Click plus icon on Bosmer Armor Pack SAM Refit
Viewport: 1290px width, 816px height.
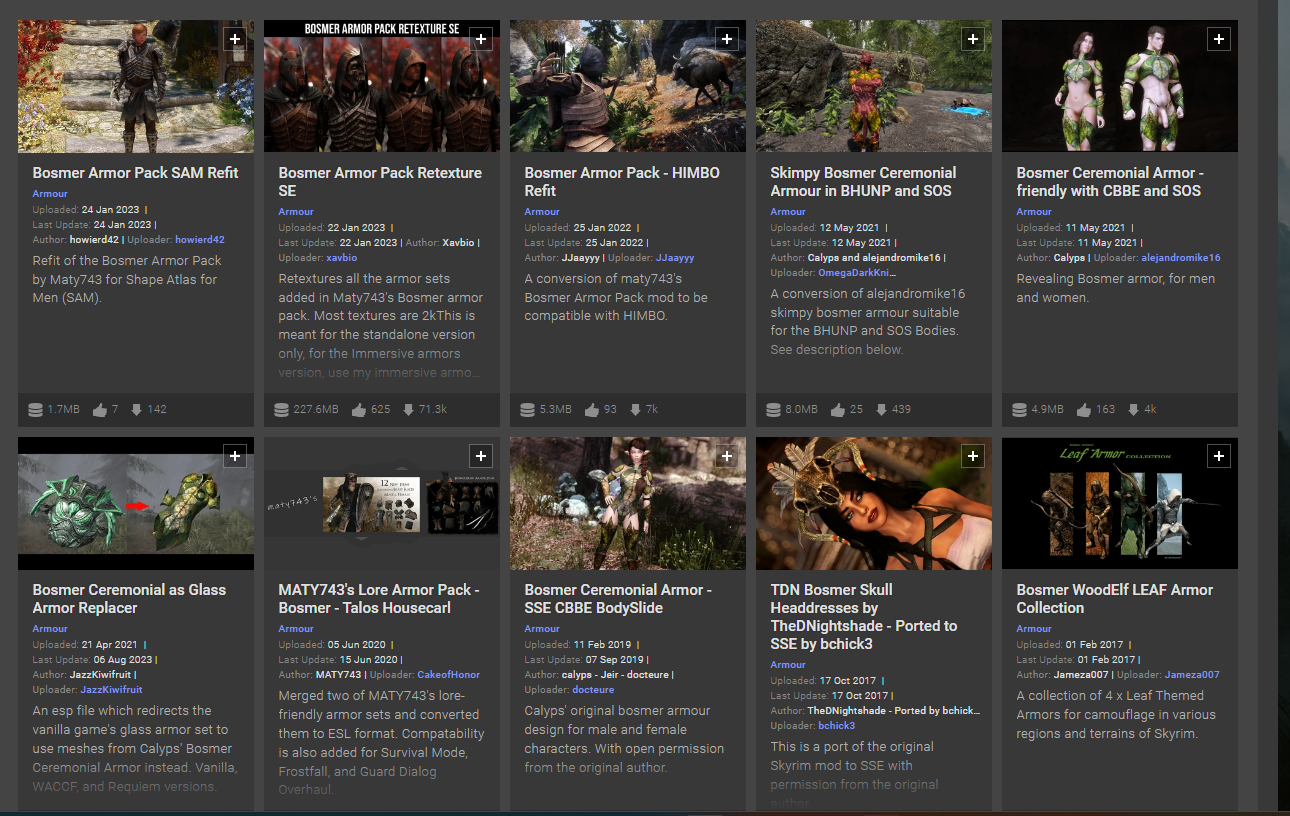[235, 39]
